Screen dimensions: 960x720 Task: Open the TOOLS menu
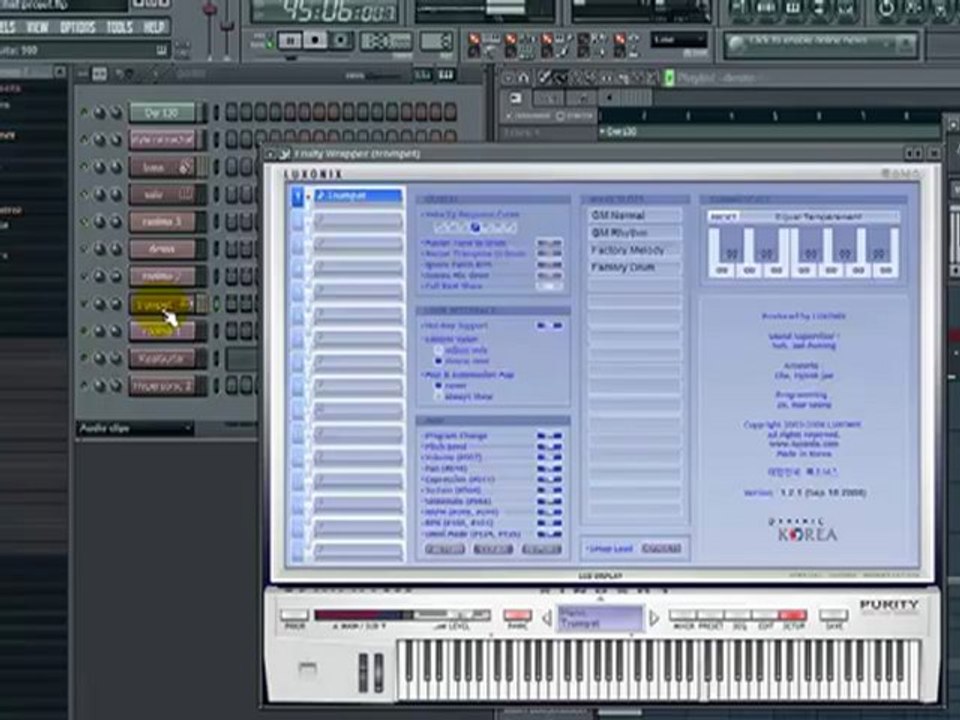click(x=119, y=28)
